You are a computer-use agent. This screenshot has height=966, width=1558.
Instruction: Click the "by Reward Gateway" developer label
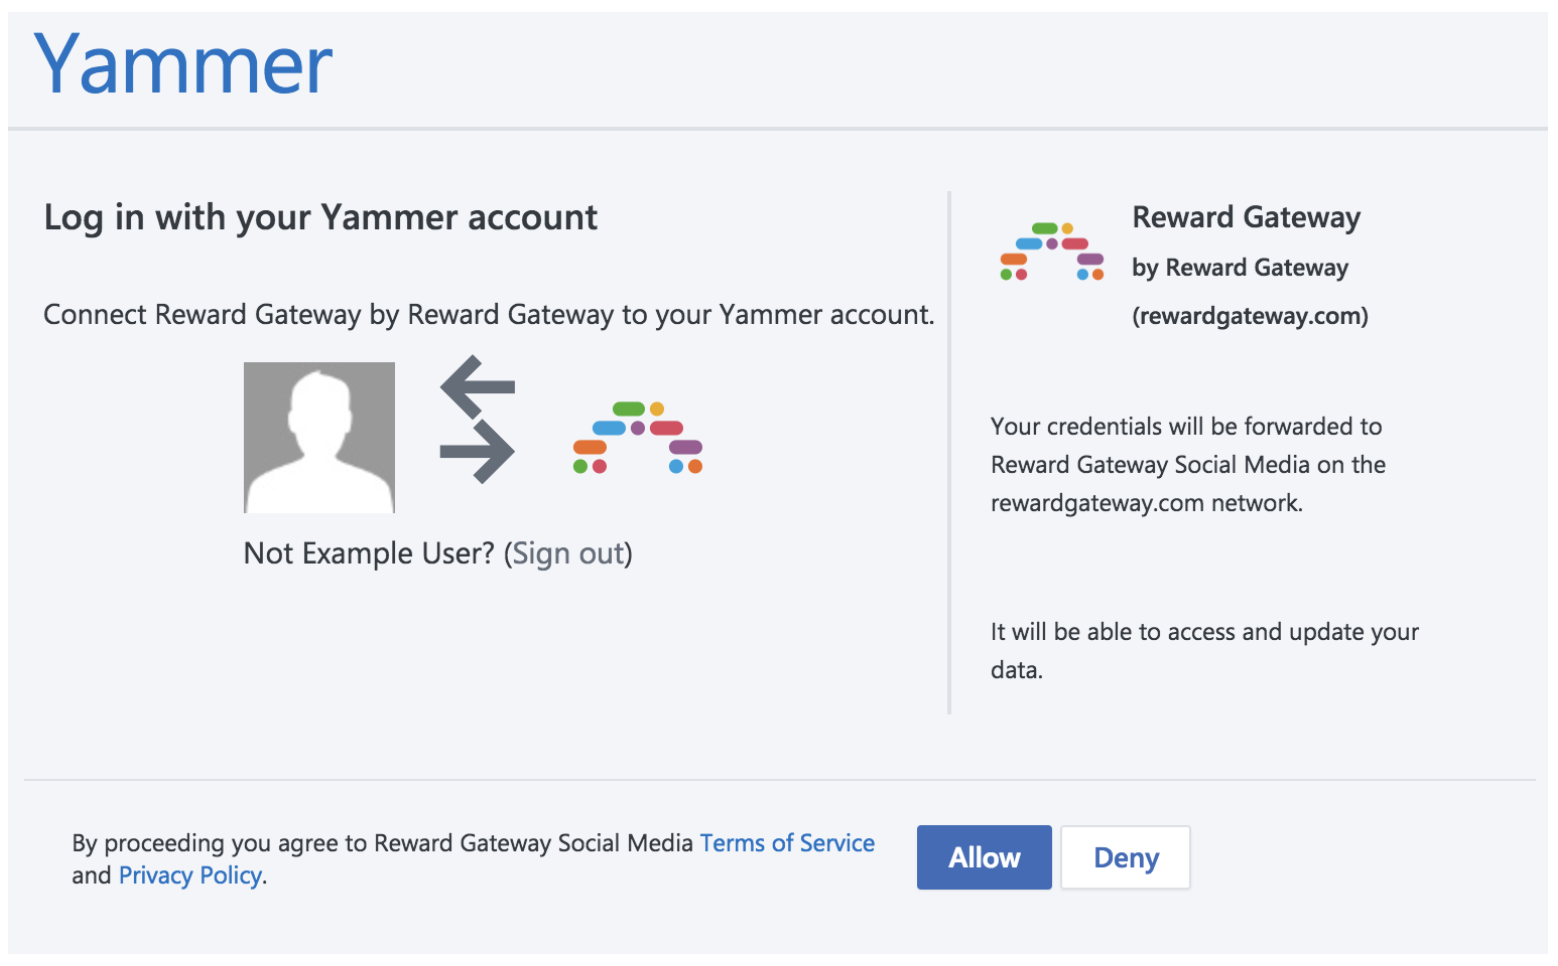tap(1240, 267)
